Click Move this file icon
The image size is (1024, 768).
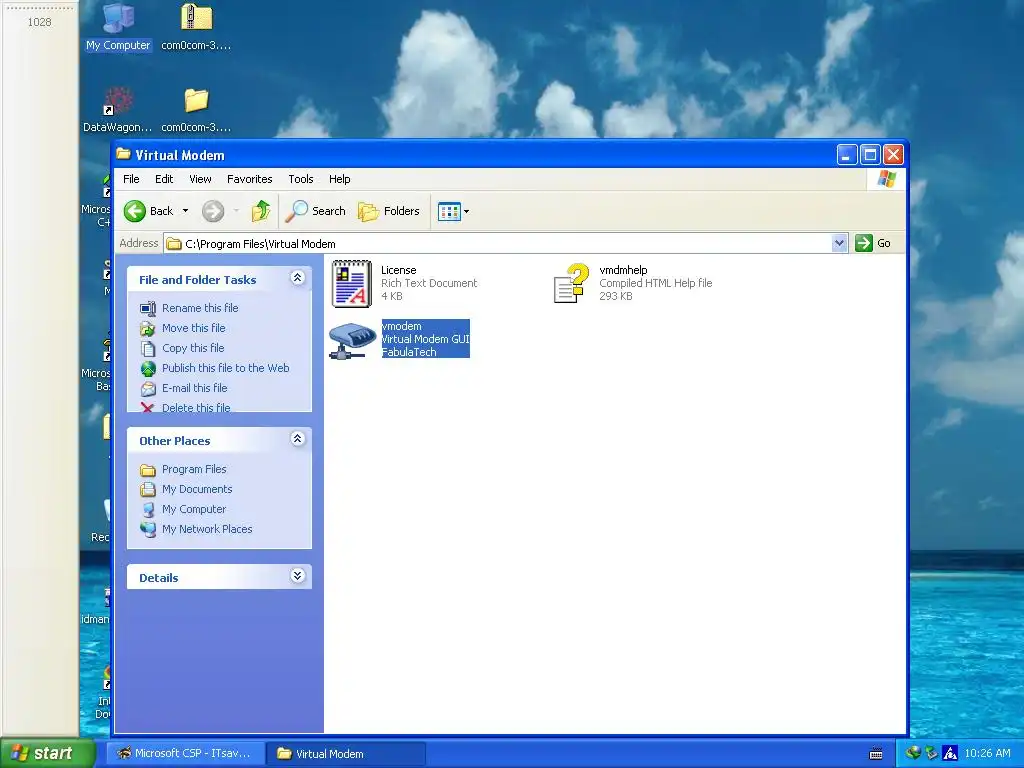tap(148, 328)
